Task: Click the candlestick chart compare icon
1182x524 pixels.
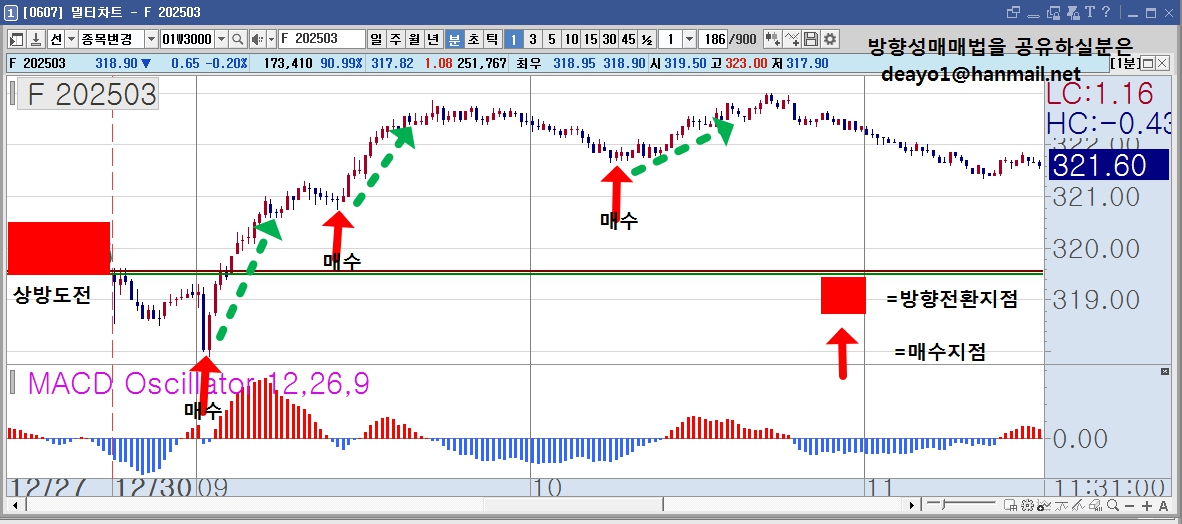Action: (x=773, y=39)
